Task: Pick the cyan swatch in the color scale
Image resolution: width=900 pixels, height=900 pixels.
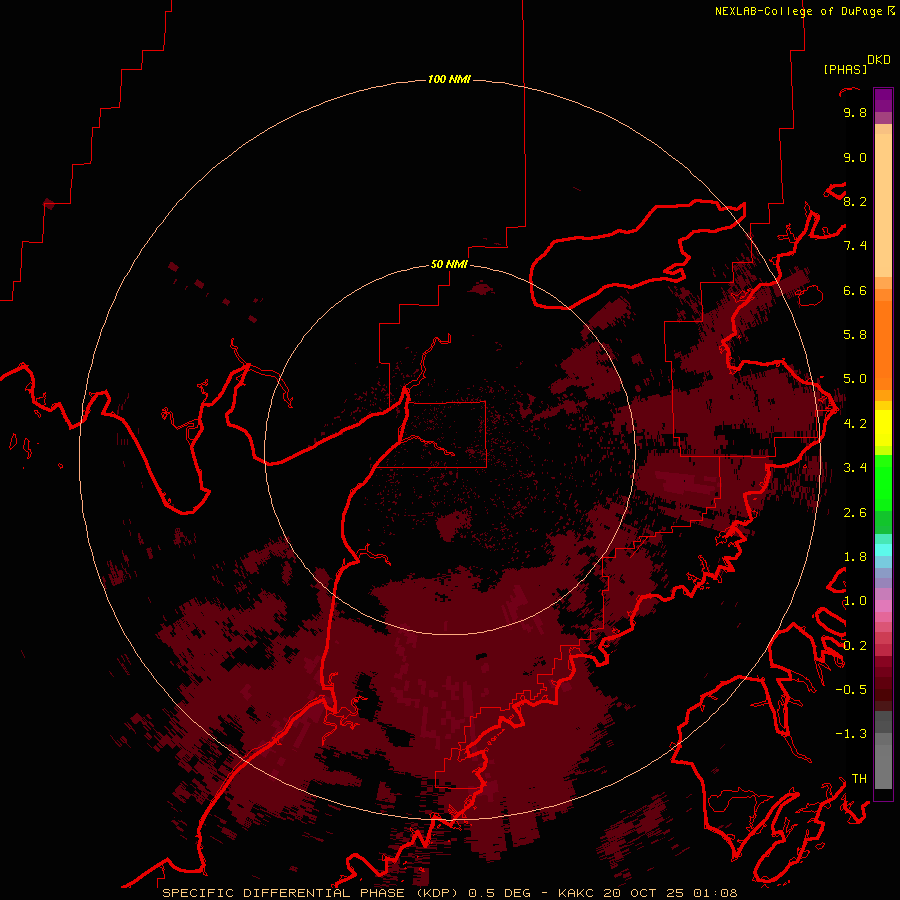Action: (883, 550)
